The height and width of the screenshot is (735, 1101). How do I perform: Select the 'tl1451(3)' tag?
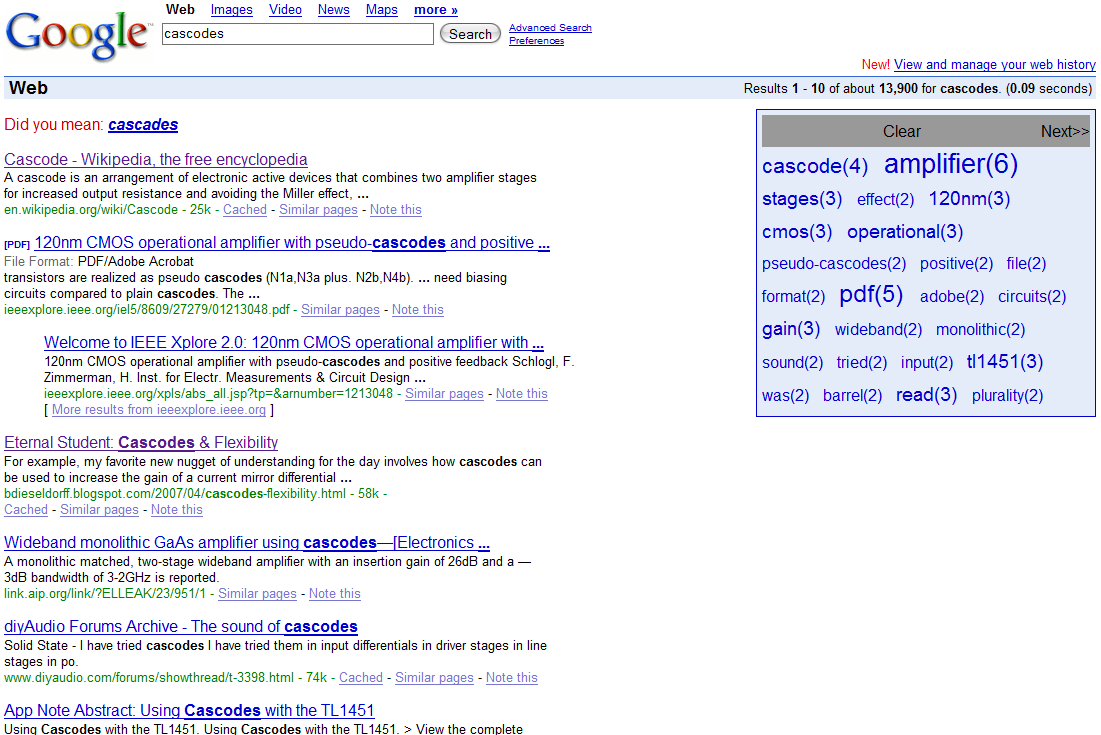click(x=1005, y=362)
